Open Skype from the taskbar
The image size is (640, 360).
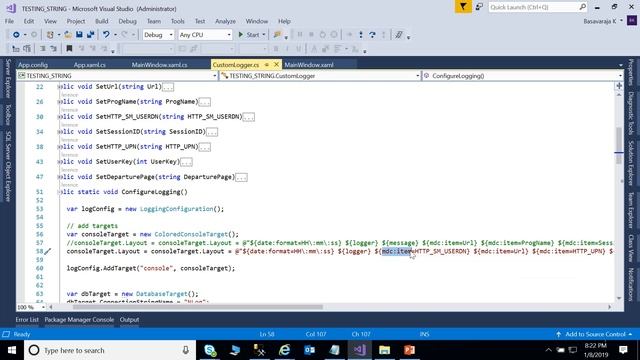(x=210, y=350)
